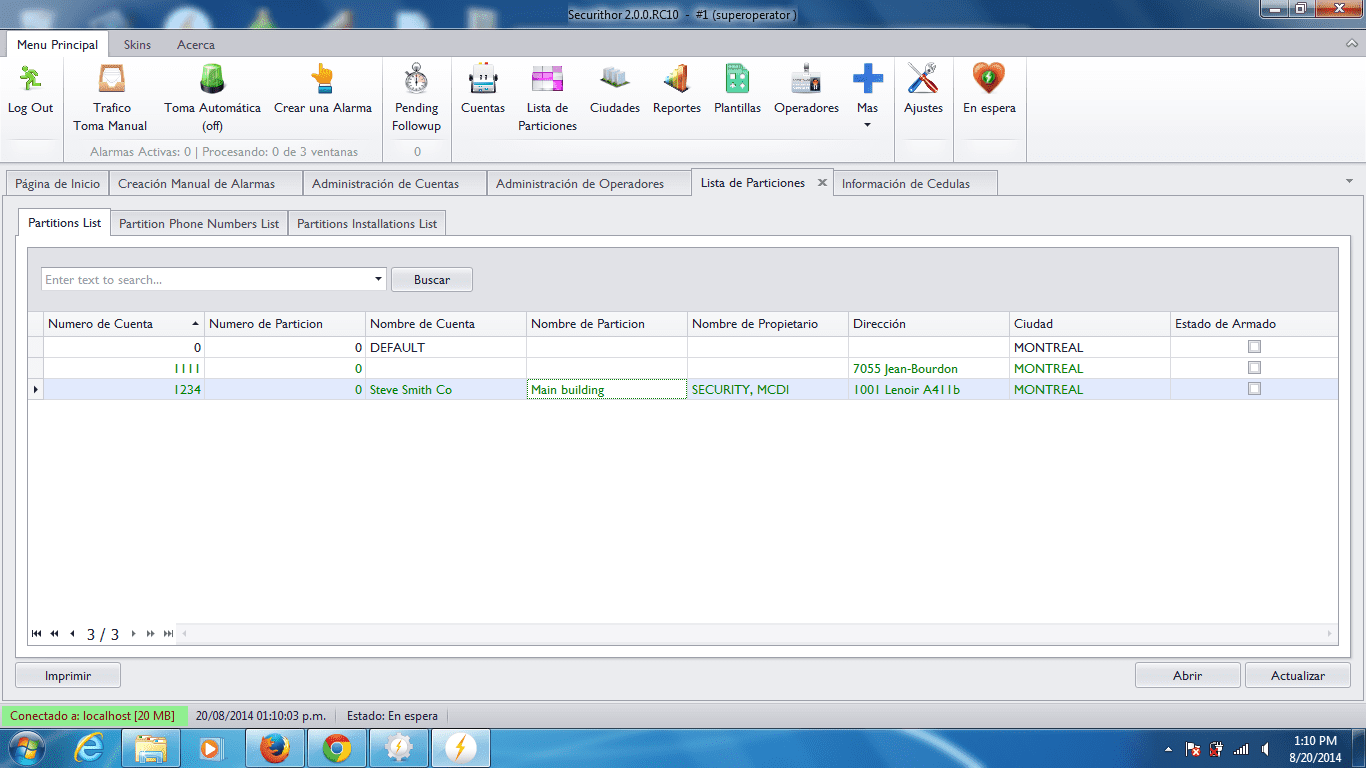Viewport: 1366px width, 768px height.
Task: Click the Actualizar button
Action: [1297, 675]
